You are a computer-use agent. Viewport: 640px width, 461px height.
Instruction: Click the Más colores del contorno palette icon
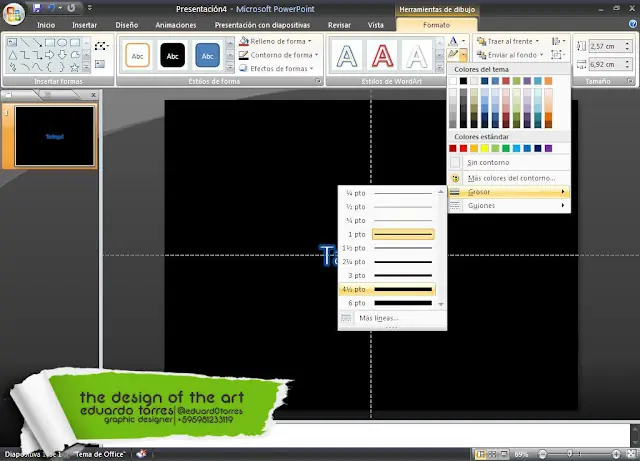point(456,177)
